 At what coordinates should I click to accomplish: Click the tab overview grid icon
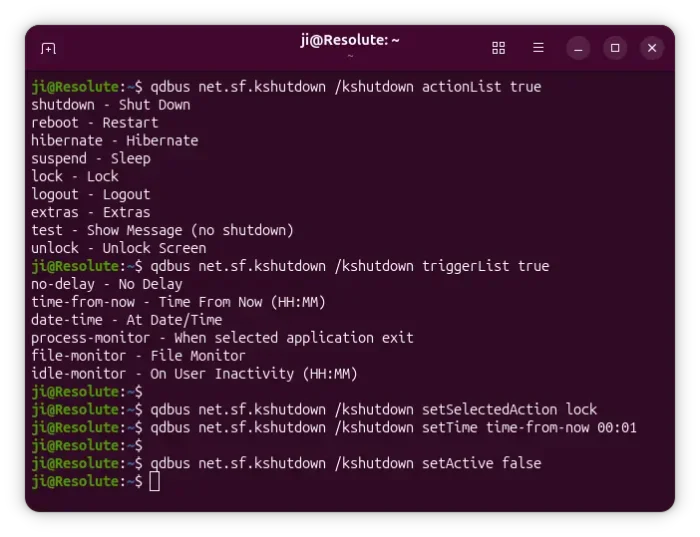tap(498, 48)
